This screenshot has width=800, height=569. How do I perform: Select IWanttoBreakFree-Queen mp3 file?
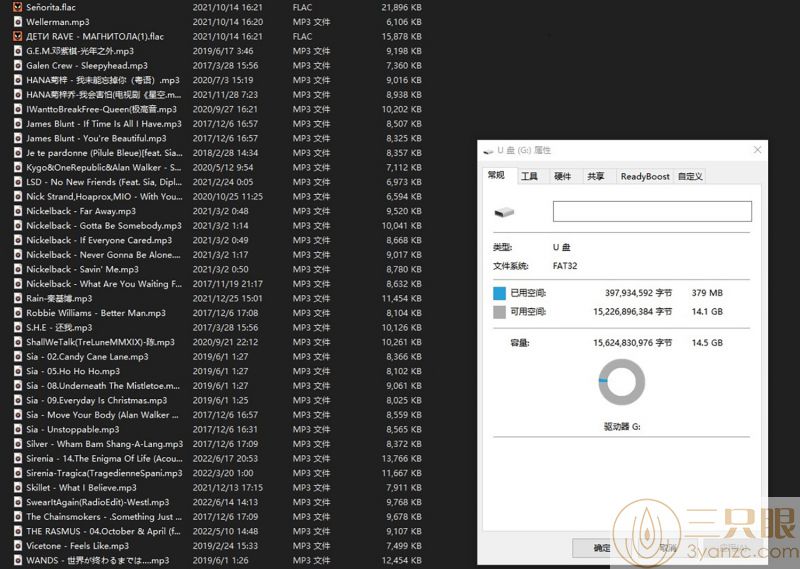[102, 109]
